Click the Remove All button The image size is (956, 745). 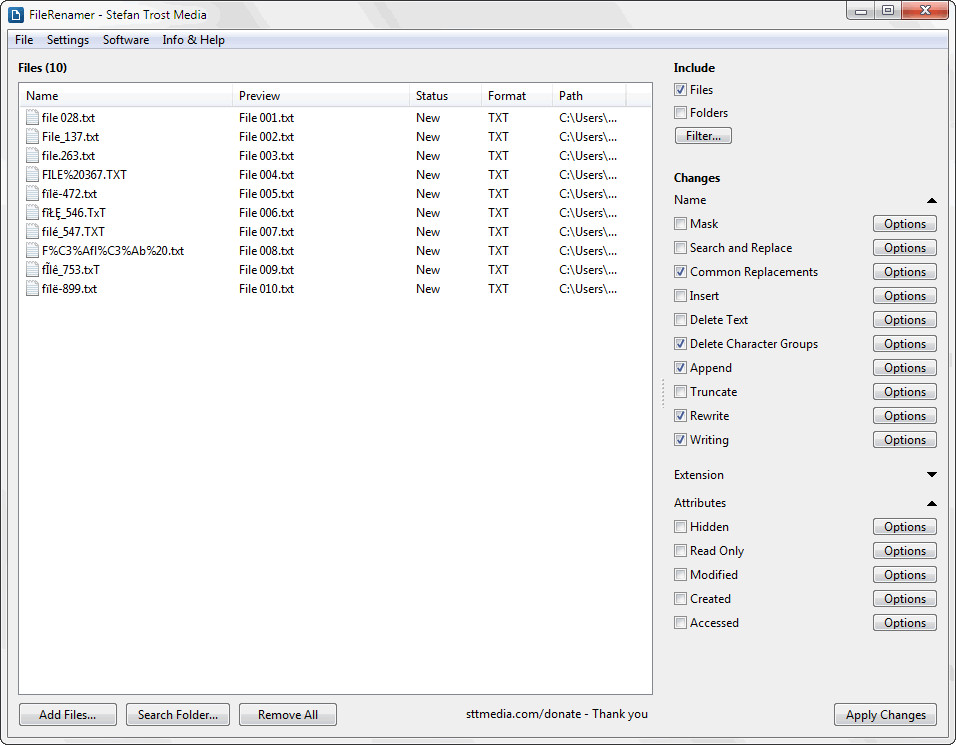[288, 715]
